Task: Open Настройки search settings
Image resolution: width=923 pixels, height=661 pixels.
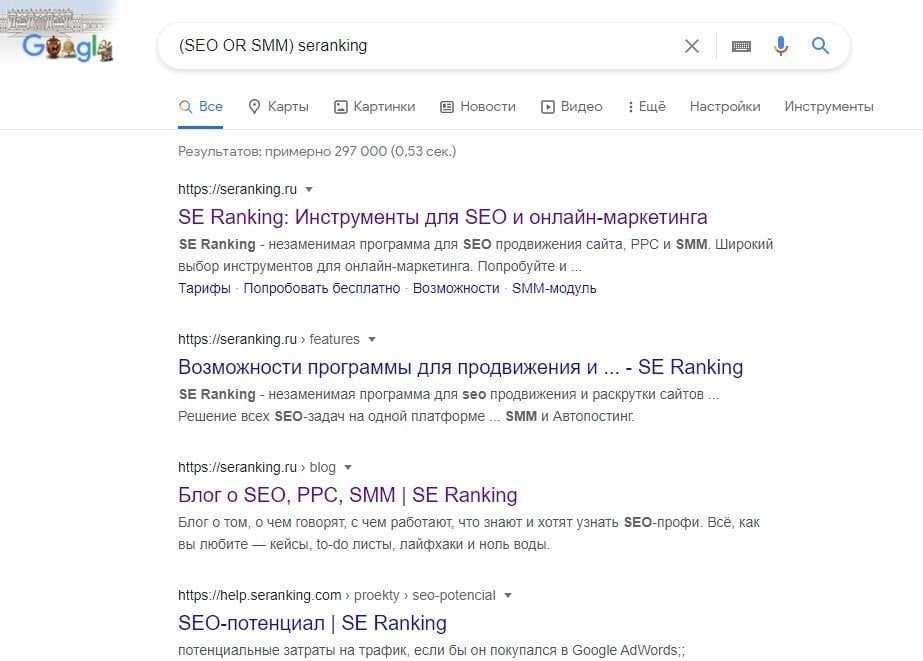Action: [725, 106]
